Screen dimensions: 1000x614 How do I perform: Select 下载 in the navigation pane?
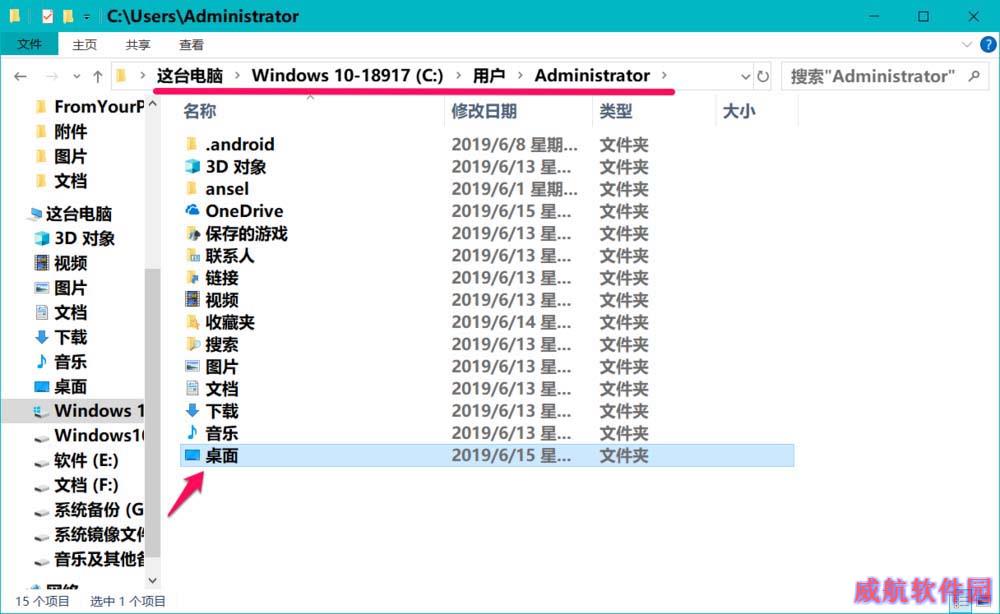coord(61,337)
